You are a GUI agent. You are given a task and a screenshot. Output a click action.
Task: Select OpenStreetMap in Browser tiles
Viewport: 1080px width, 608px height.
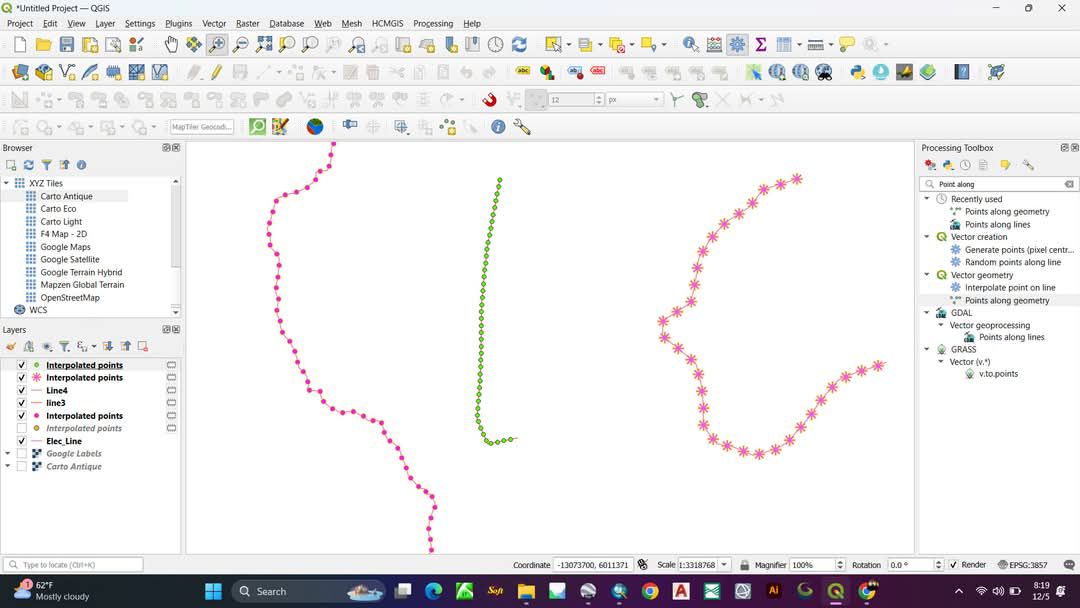[70, 297]
